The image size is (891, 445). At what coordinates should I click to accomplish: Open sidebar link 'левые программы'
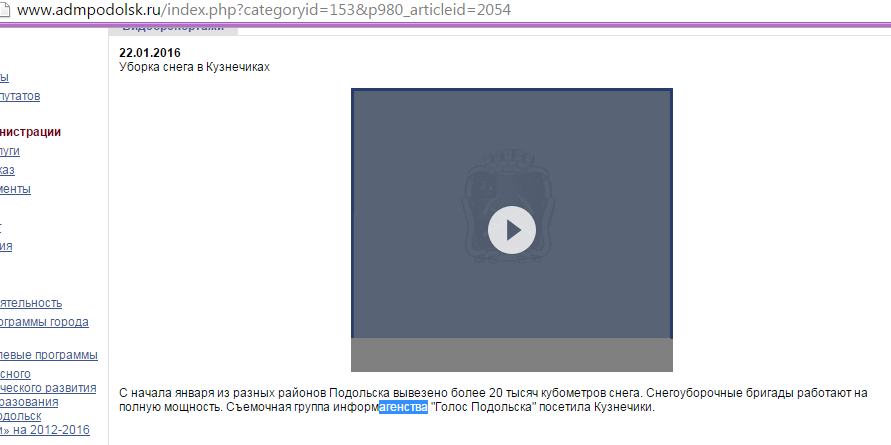click(48, 355)
